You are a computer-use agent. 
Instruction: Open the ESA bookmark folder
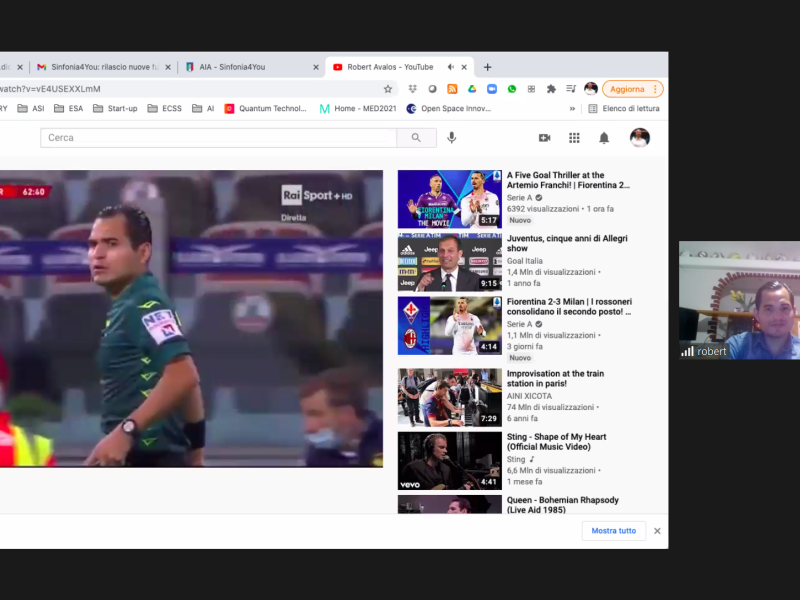coord(68,109)
